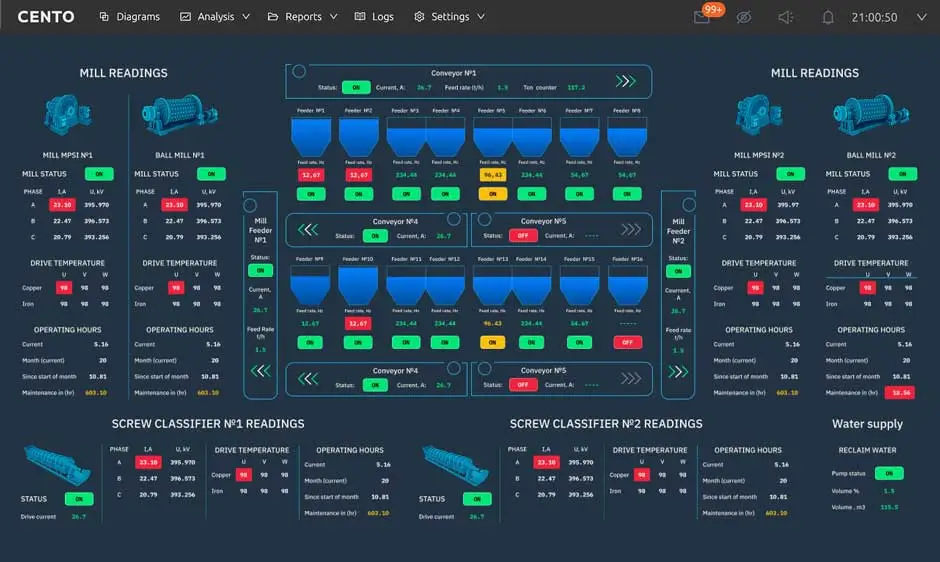Click the Diagrams icon in top bar
Screen dimensions: 940x562
(104, 17)
